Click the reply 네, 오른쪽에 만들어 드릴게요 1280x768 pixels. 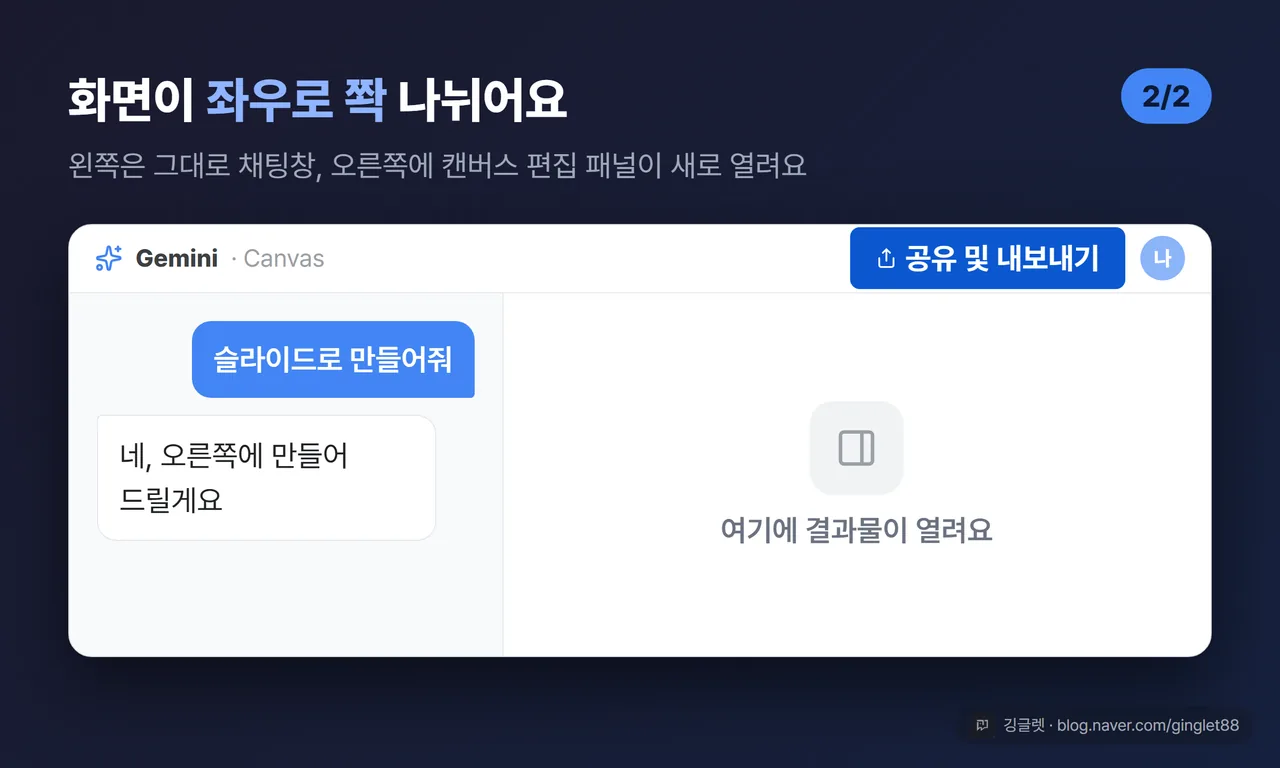pos(266,478)
